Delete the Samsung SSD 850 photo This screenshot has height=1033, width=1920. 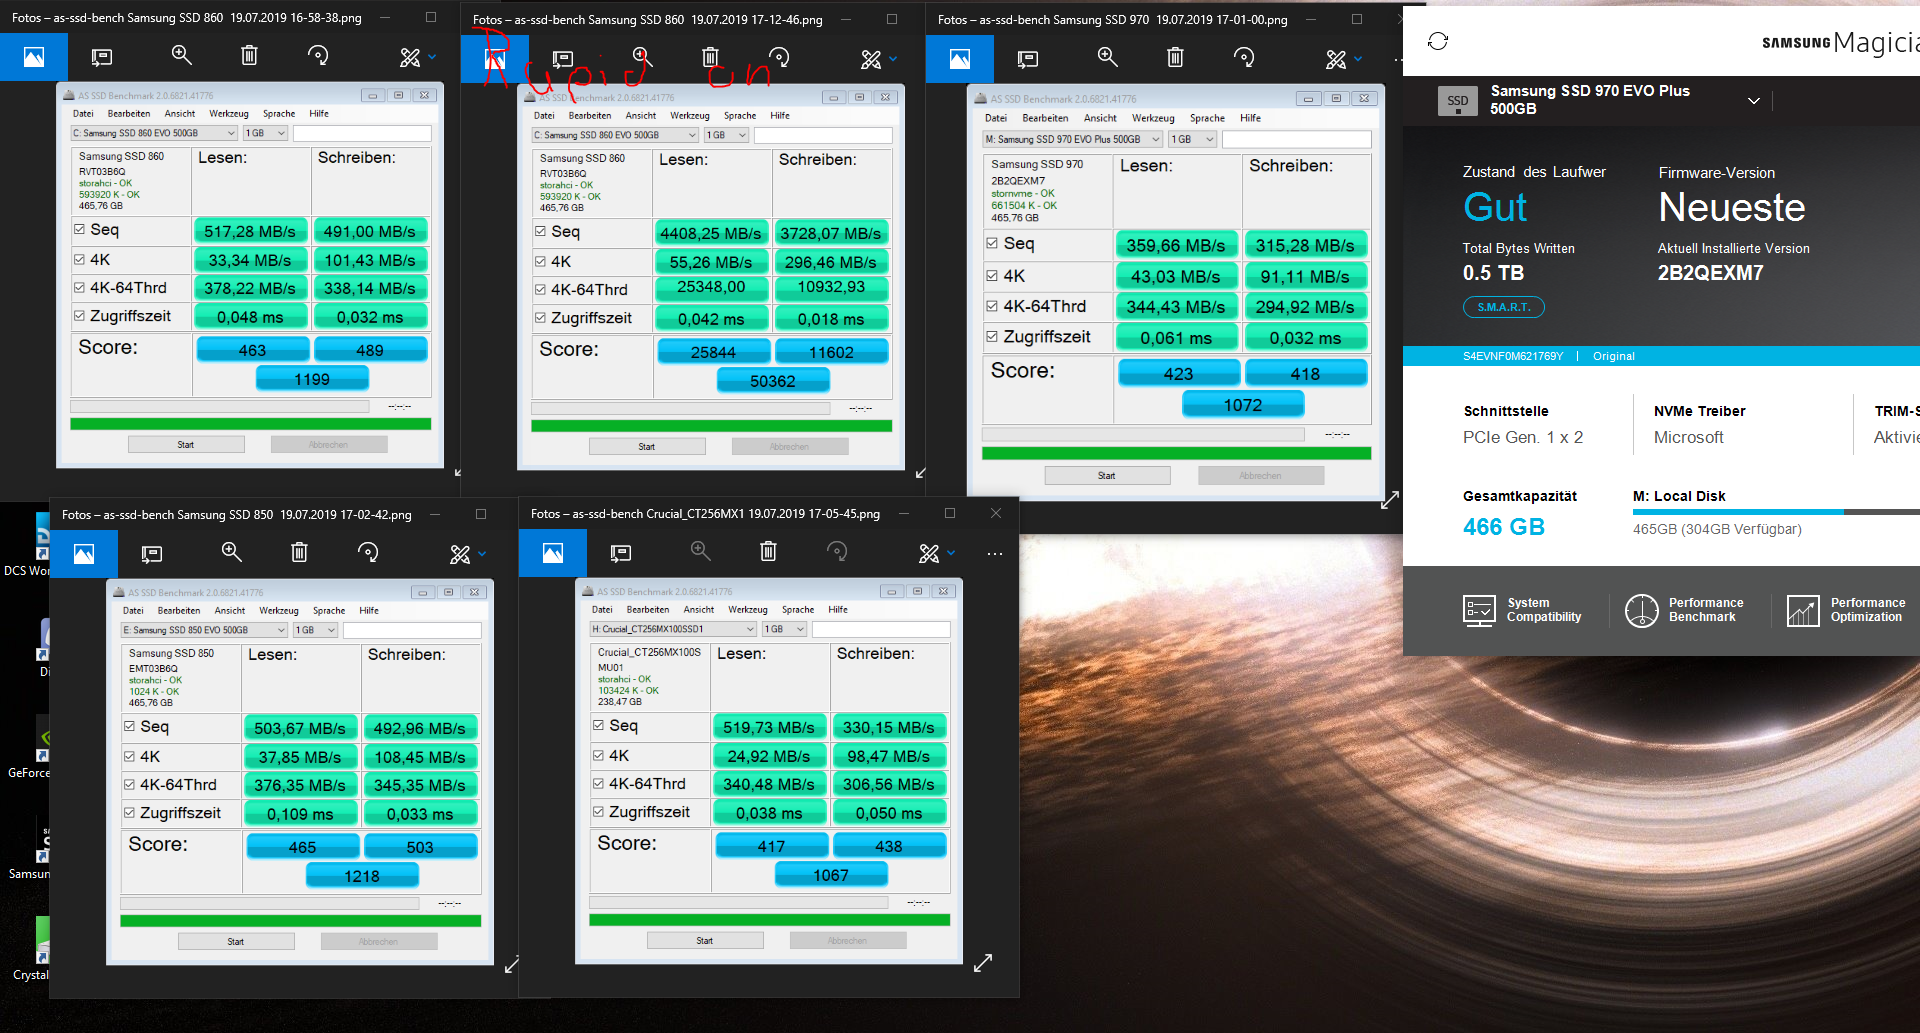[299, 552]
